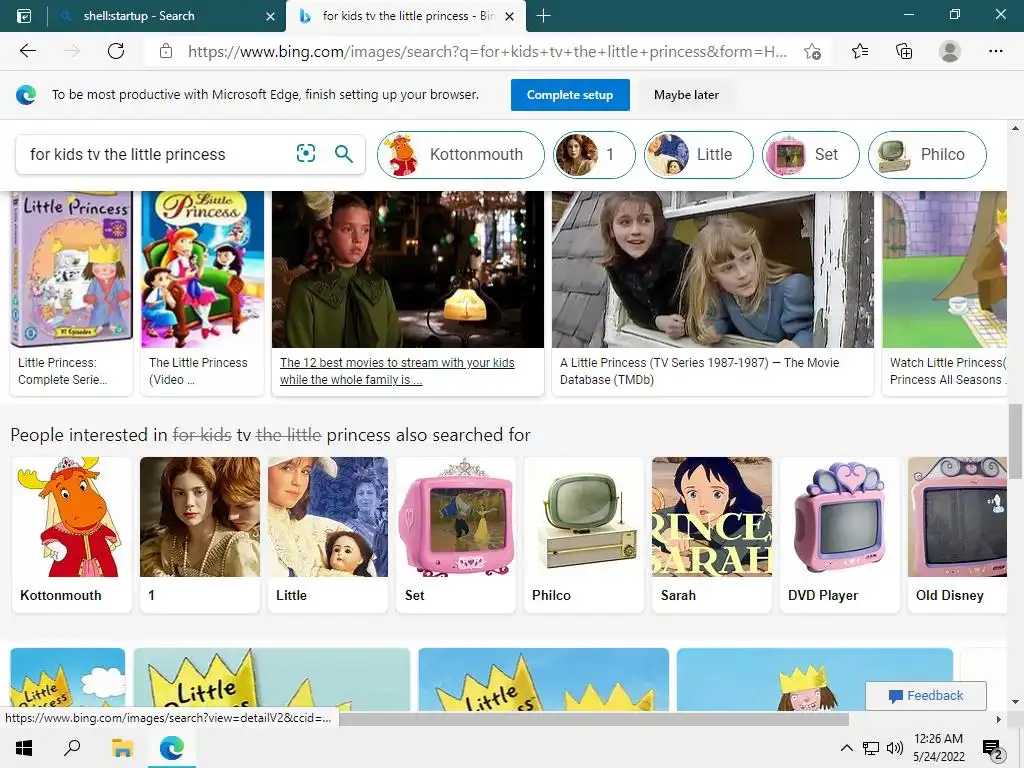Select the Little suggestion chip

698,155
